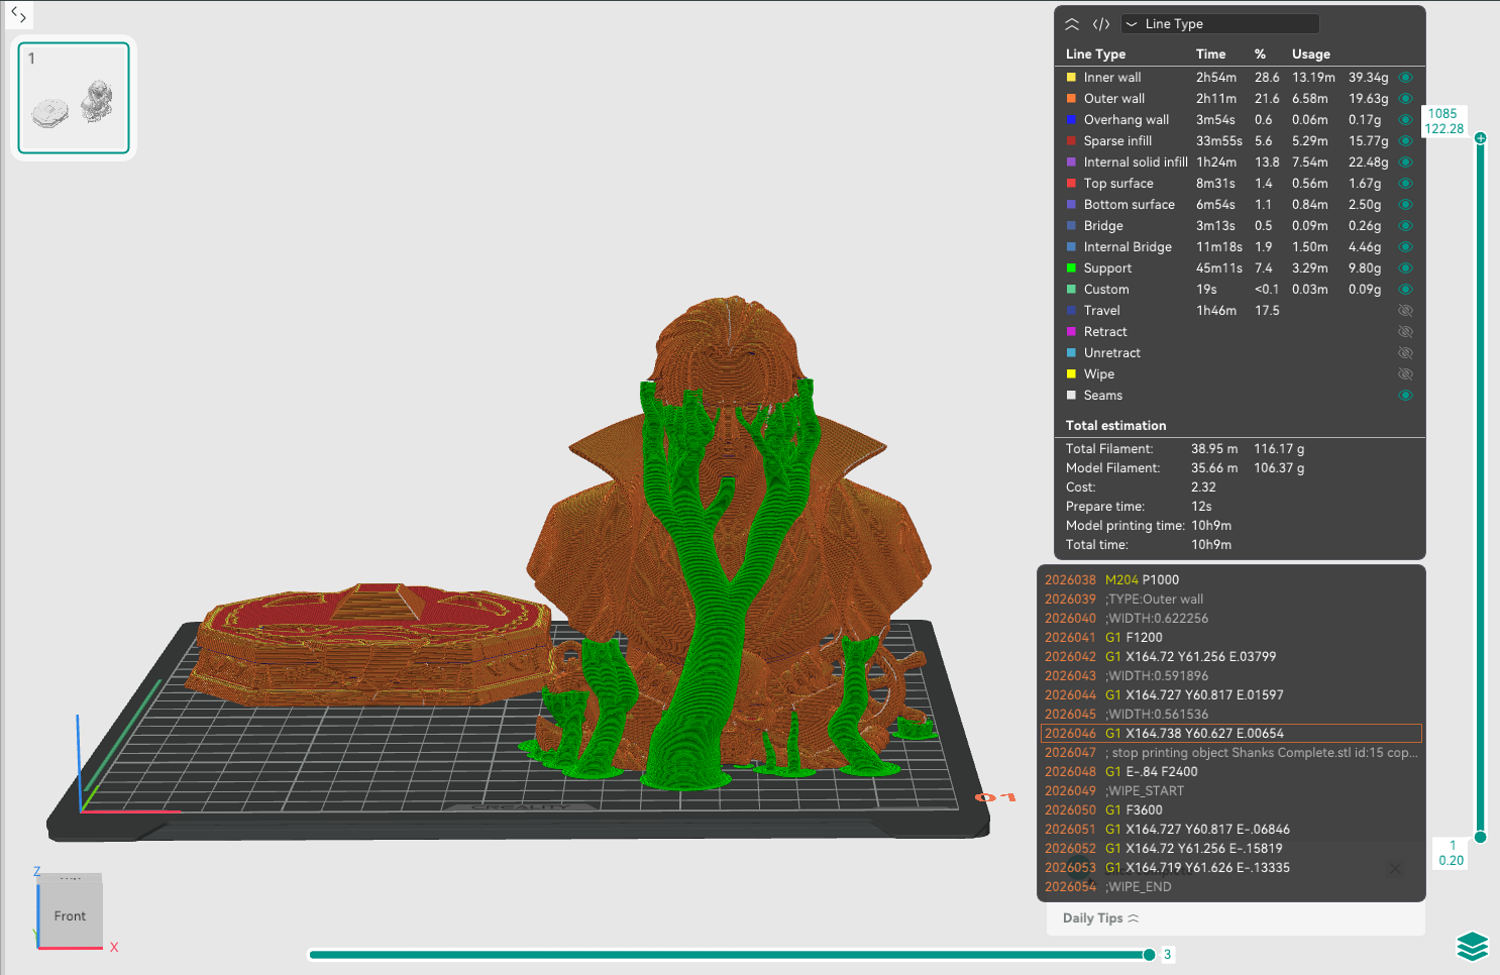Screen dimensions: 1500x975
Task: Toggle the Overhang wall eye icon
Action: pyautogui.click(x=1405, y=120)
